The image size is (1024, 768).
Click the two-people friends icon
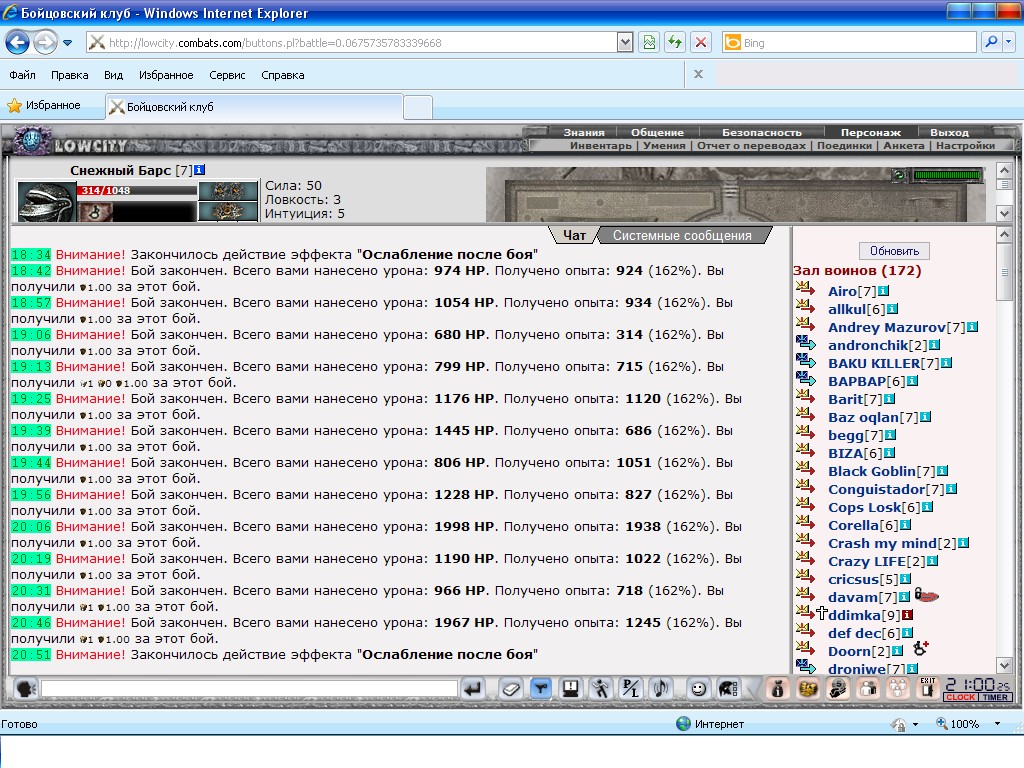[868, 689]
